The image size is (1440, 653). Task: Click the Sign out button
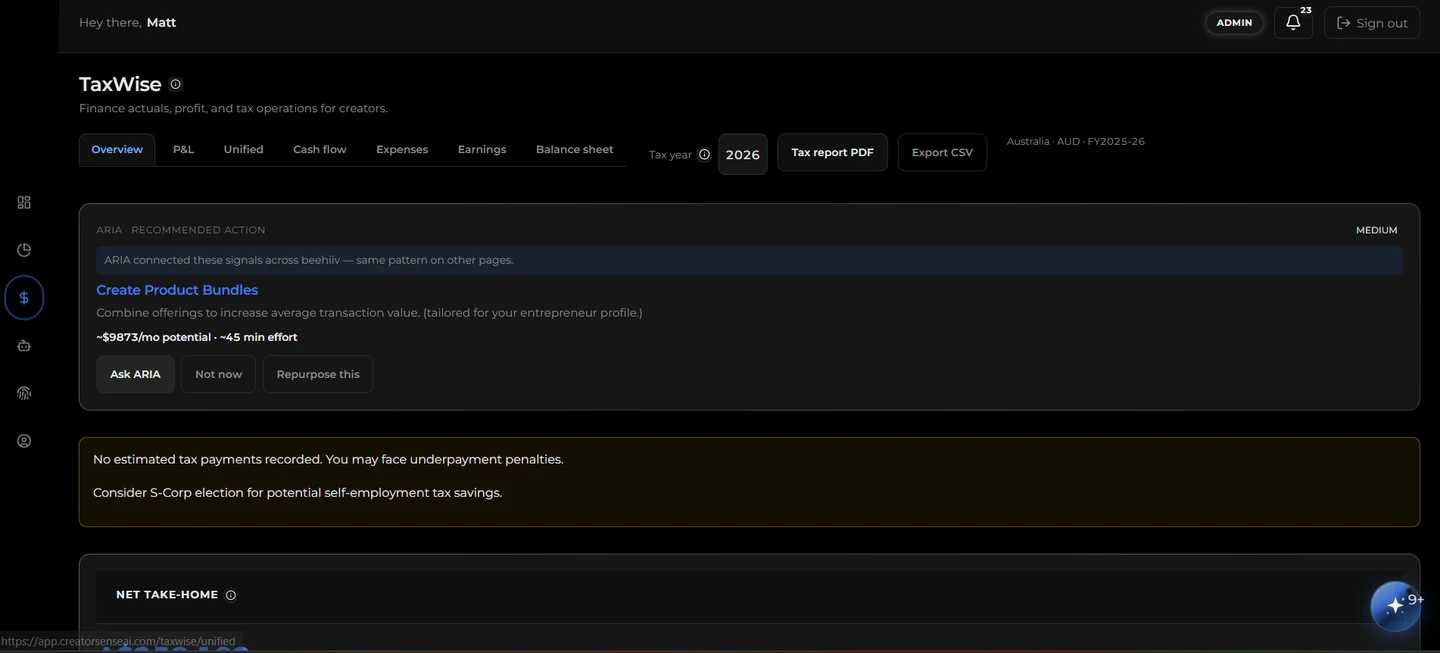pyautogui.click(x=1372, y=23)
